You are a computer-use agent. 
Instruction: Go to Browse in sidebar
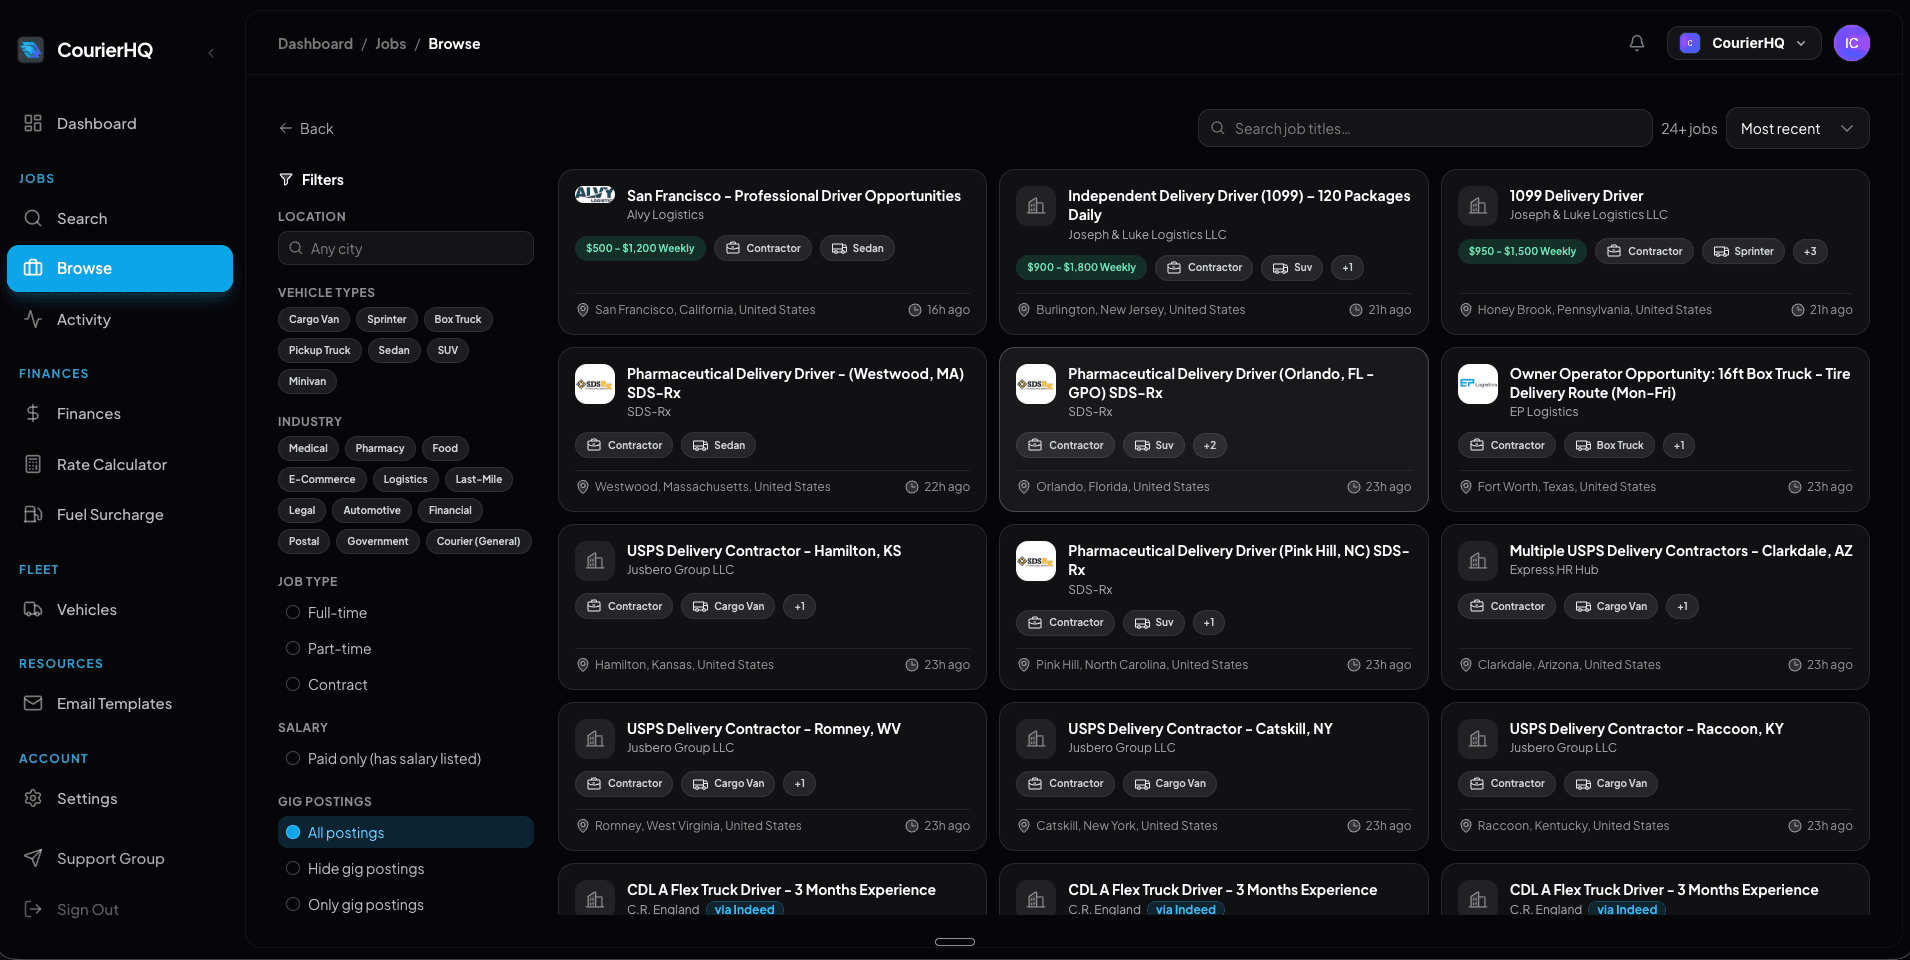tap(120, 268)
